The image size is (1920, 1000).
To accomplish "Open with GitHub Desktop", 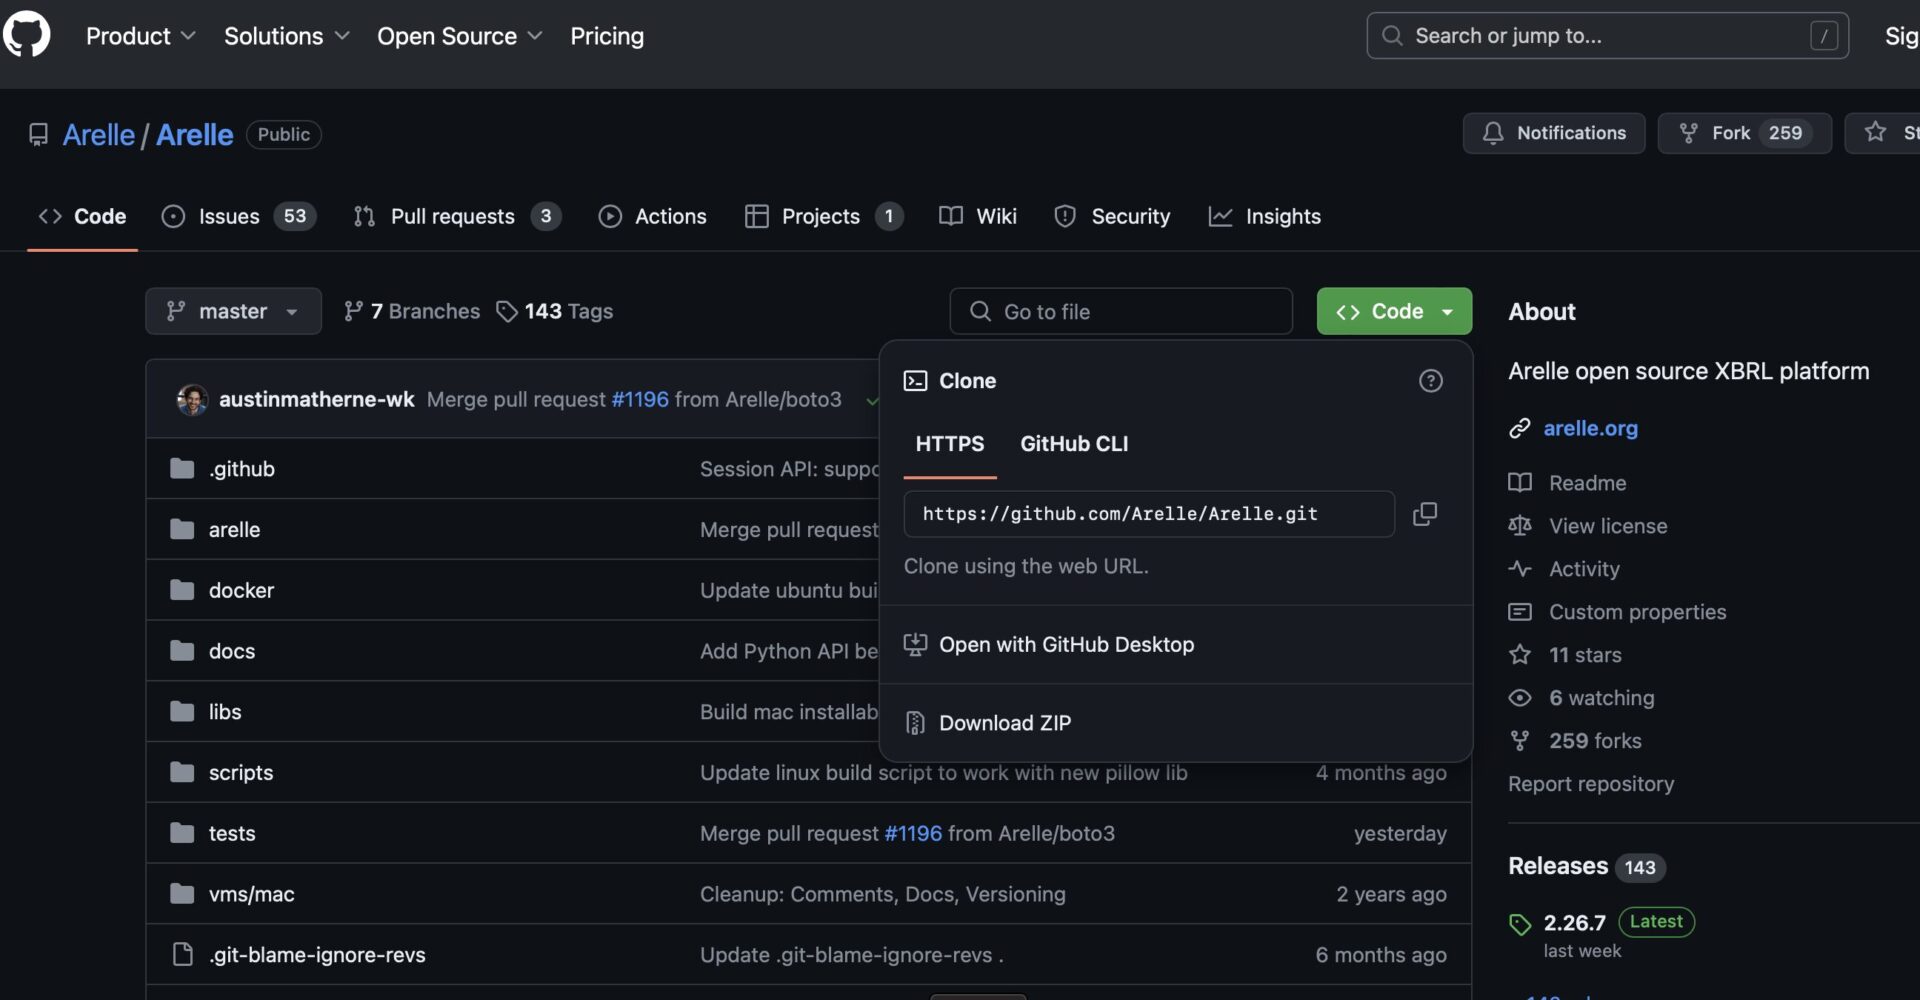I will tap(1066, 645).
